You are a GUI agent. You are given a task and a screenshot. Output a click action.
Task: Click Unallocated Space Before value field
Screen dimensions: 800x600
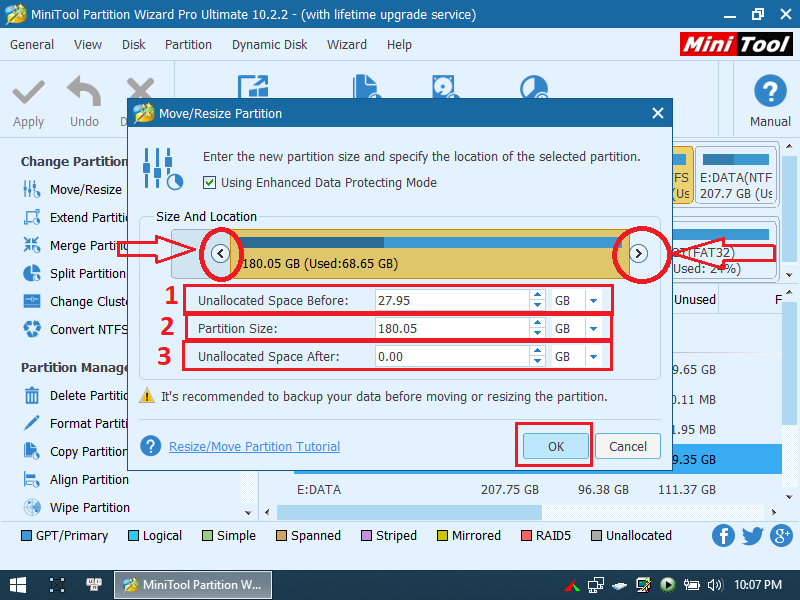click(452, 301)
